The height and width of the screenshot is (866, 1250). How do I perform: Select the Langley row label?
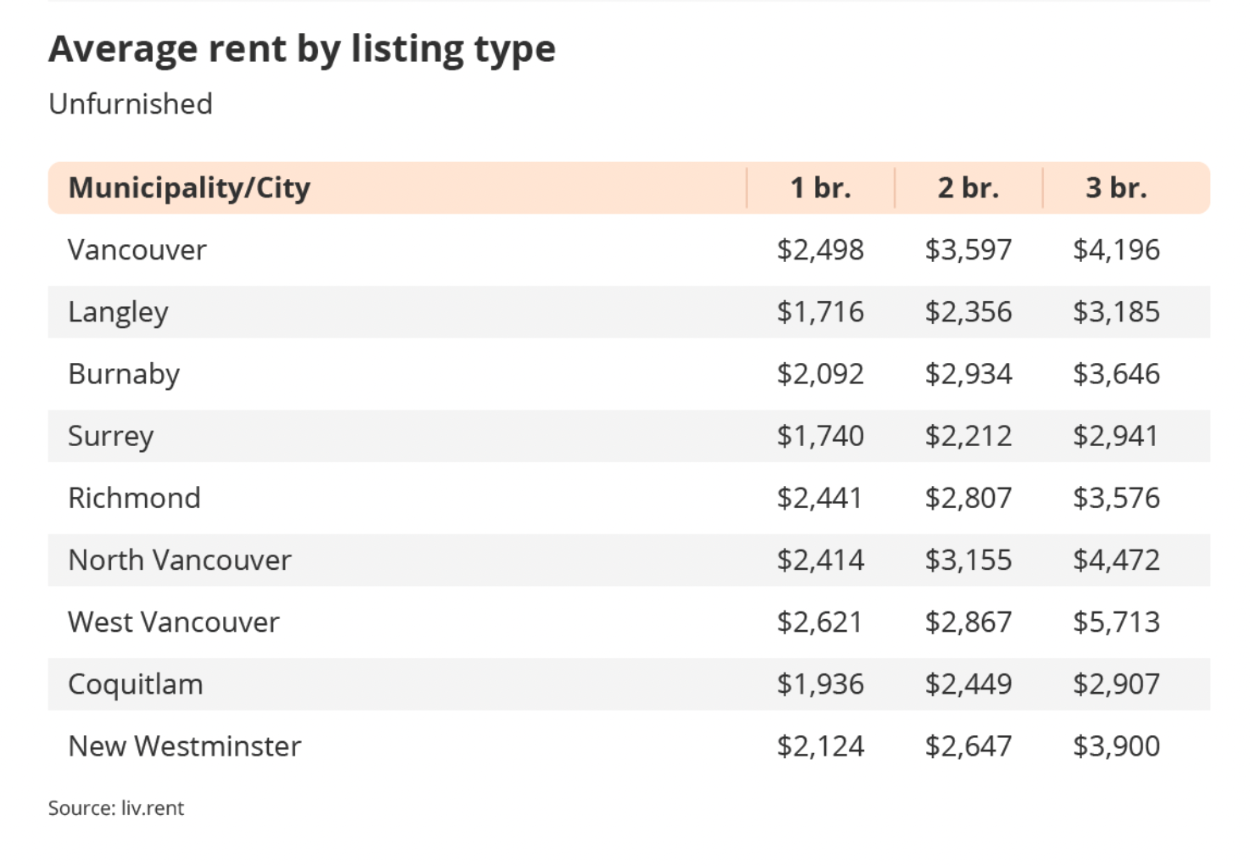118,312
